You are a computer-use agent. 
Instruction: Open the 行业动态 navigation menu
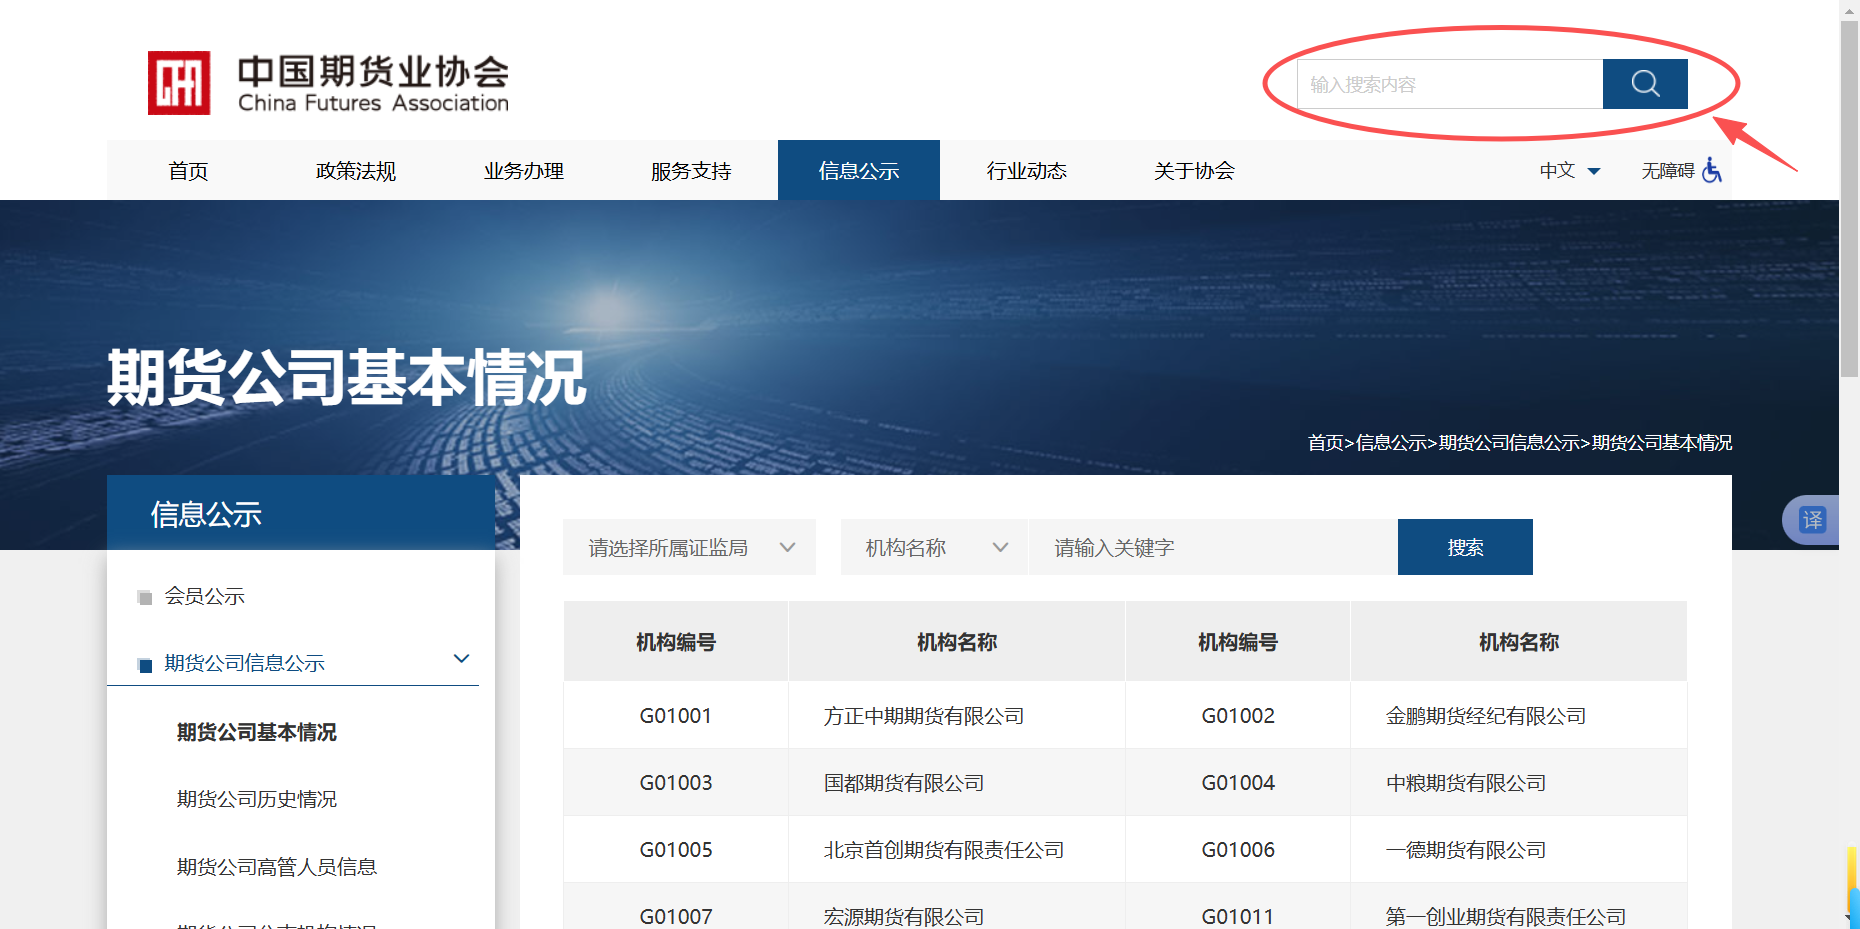1026,171
